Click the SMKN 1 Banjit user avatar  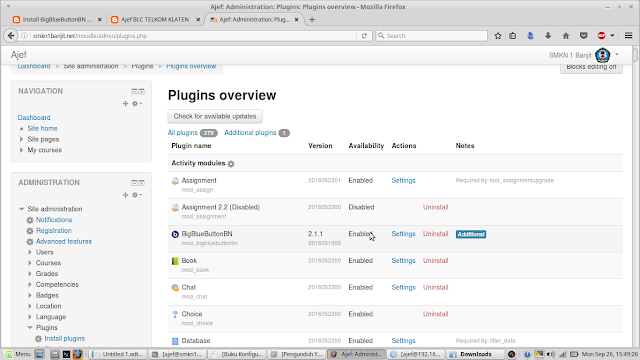click(x=602, y=55)
